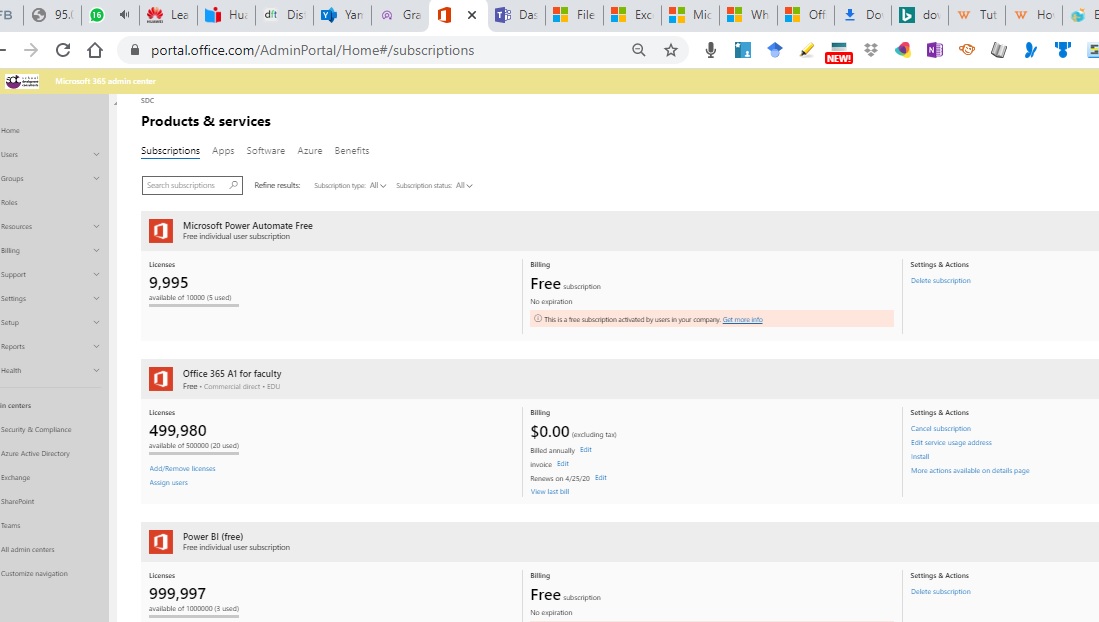Click Get more info link in the notice
Viewport: 1099px width, 622px height.
742,320
